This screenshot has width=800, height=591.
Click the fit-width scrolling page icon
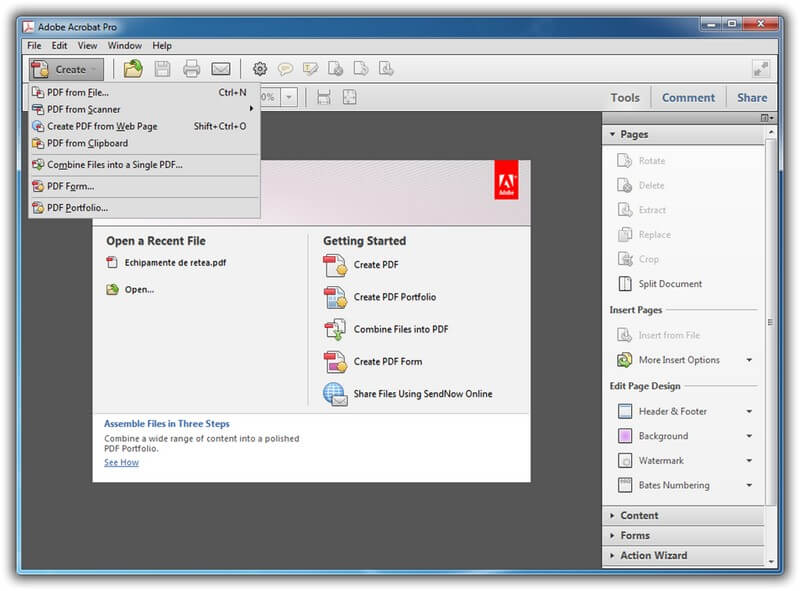pyautogui.click(x=323, y=97)
